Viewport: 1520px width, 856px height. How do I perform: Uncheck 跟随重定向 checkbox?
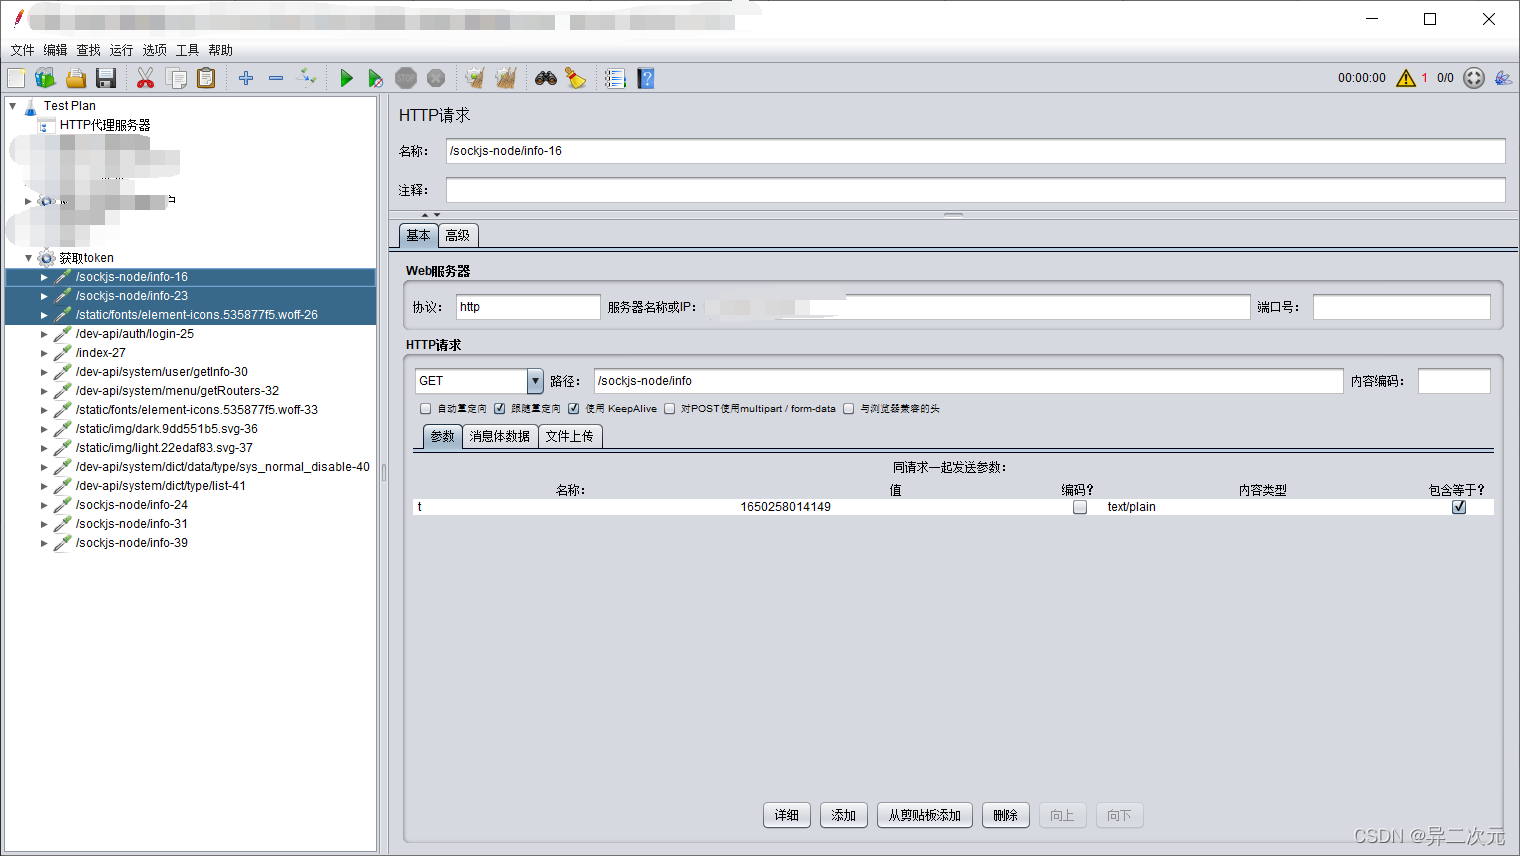pos(499,409)
